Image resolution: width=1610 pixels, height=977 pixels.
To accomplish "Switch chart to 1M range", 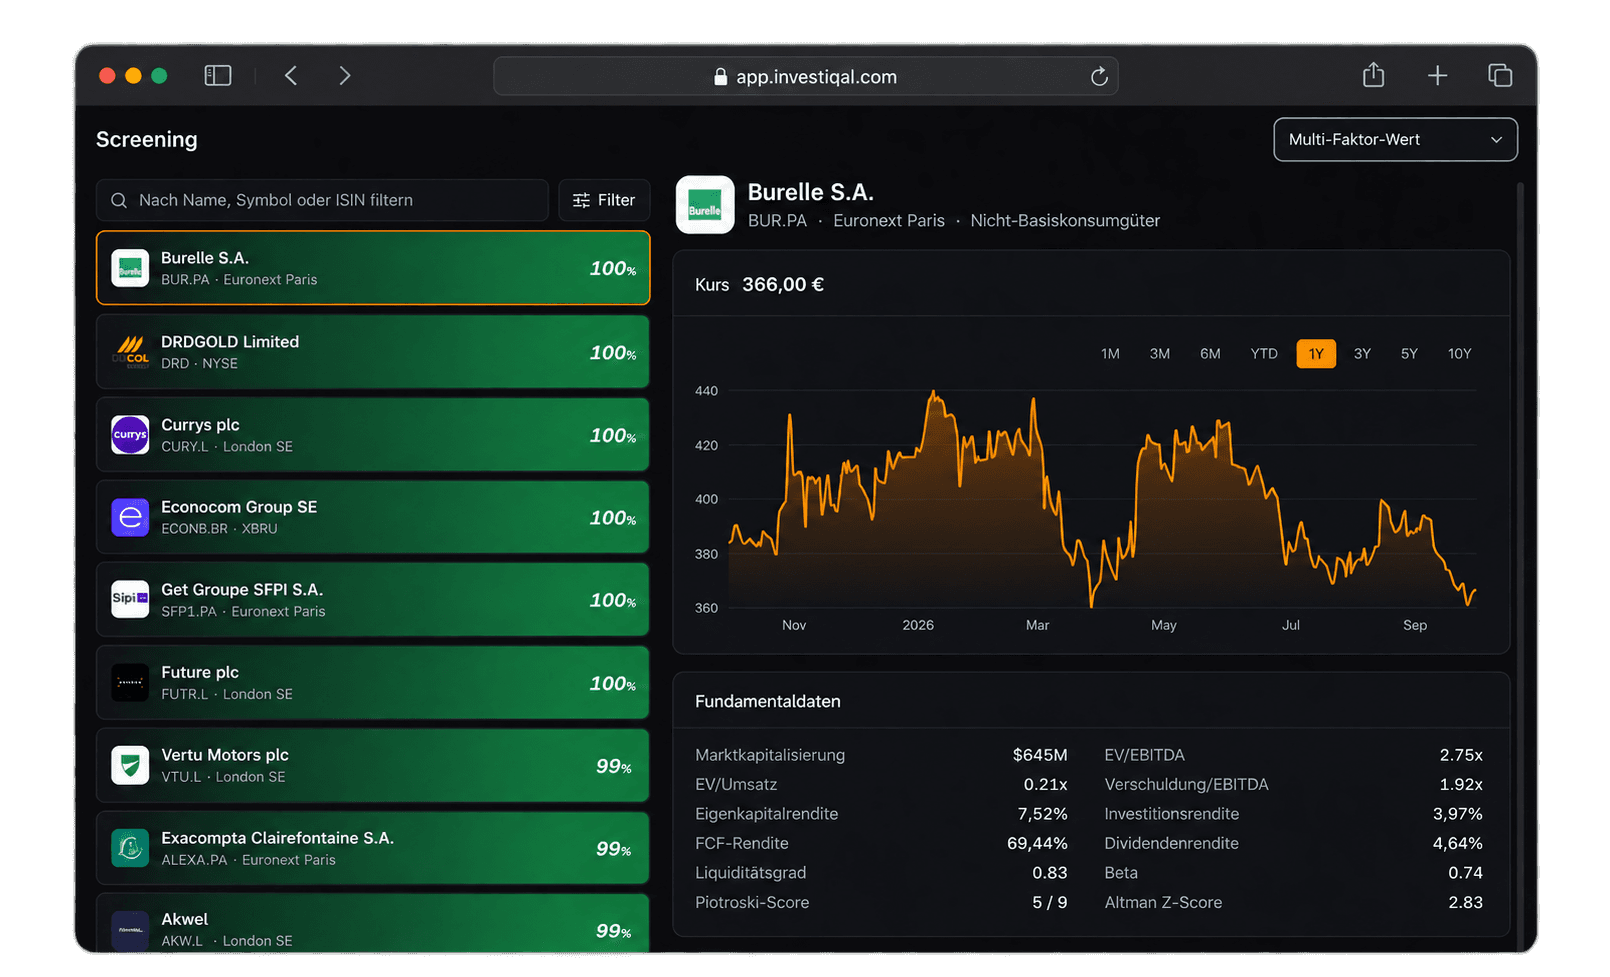I will pyautogui.click(x=1110, y=354).
